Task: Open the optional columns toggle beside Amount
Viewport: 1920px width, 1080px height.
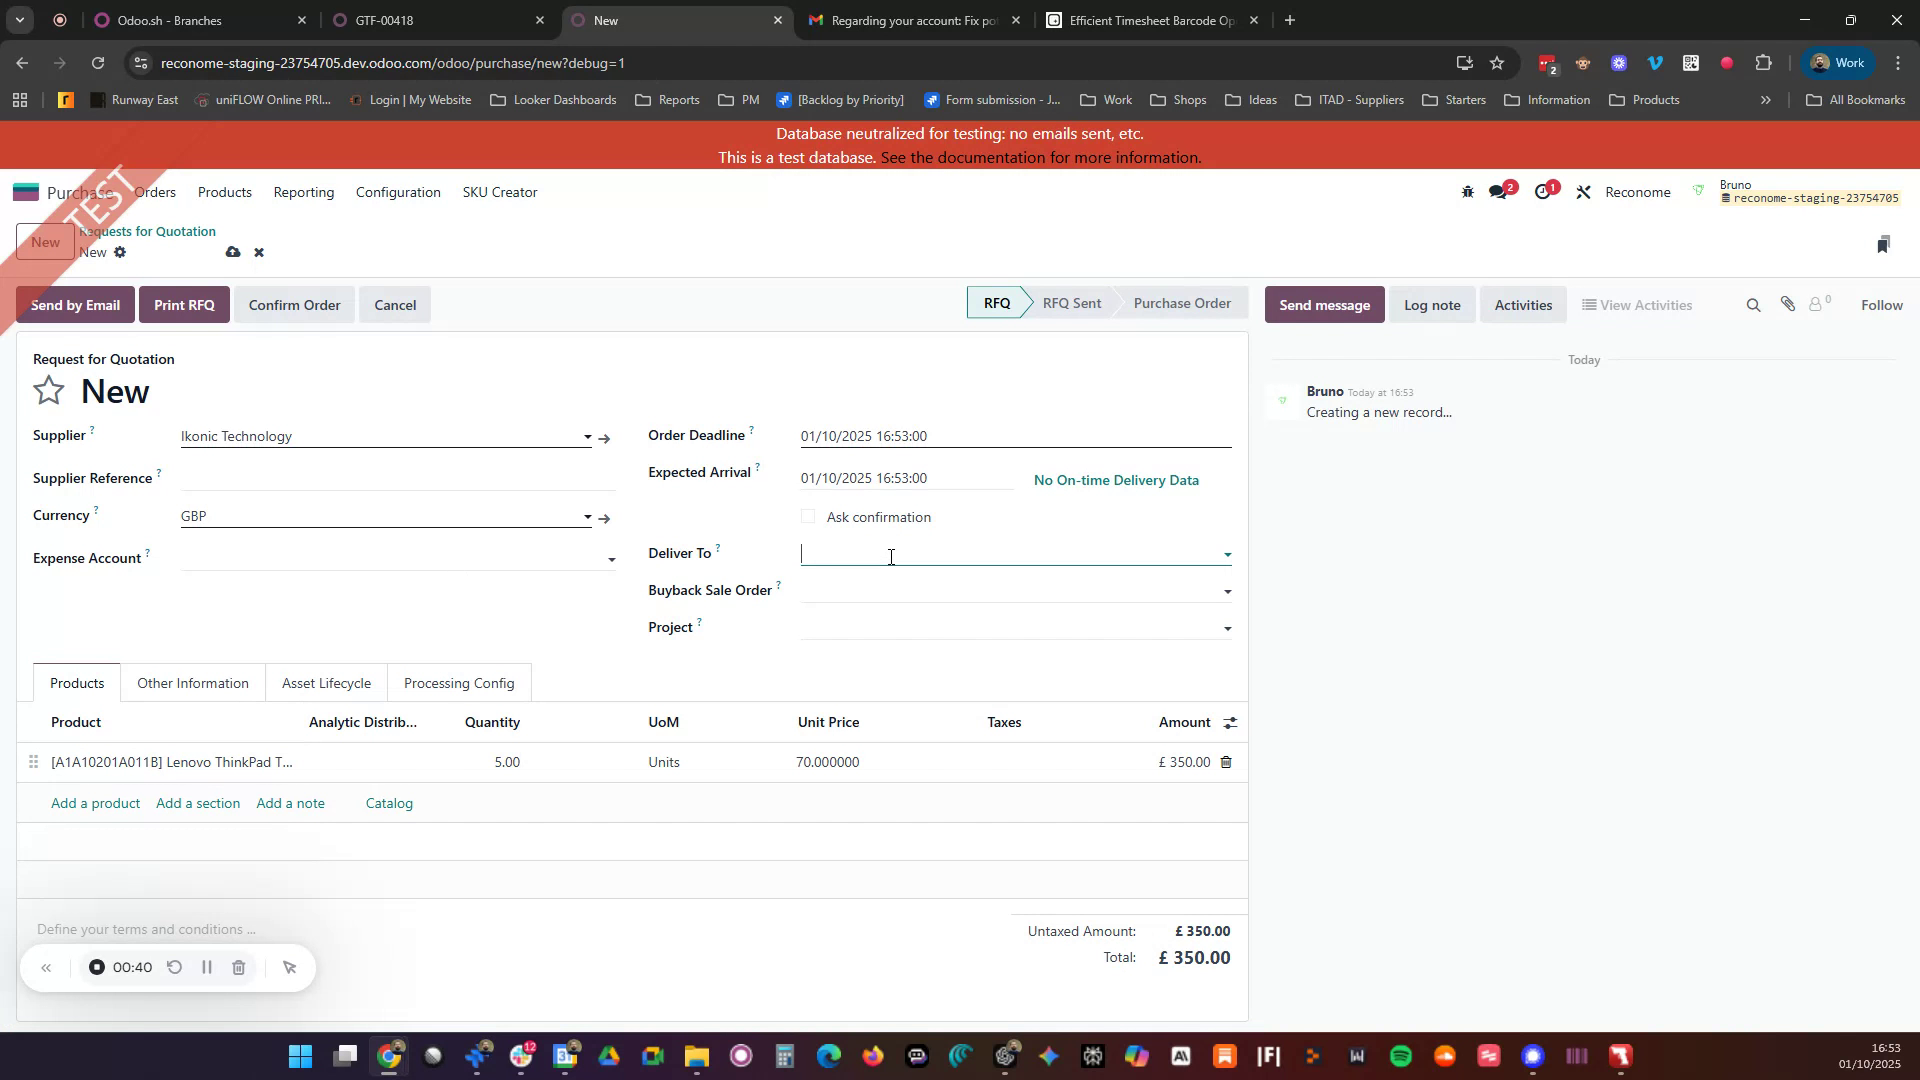Action: point(1229,722)
